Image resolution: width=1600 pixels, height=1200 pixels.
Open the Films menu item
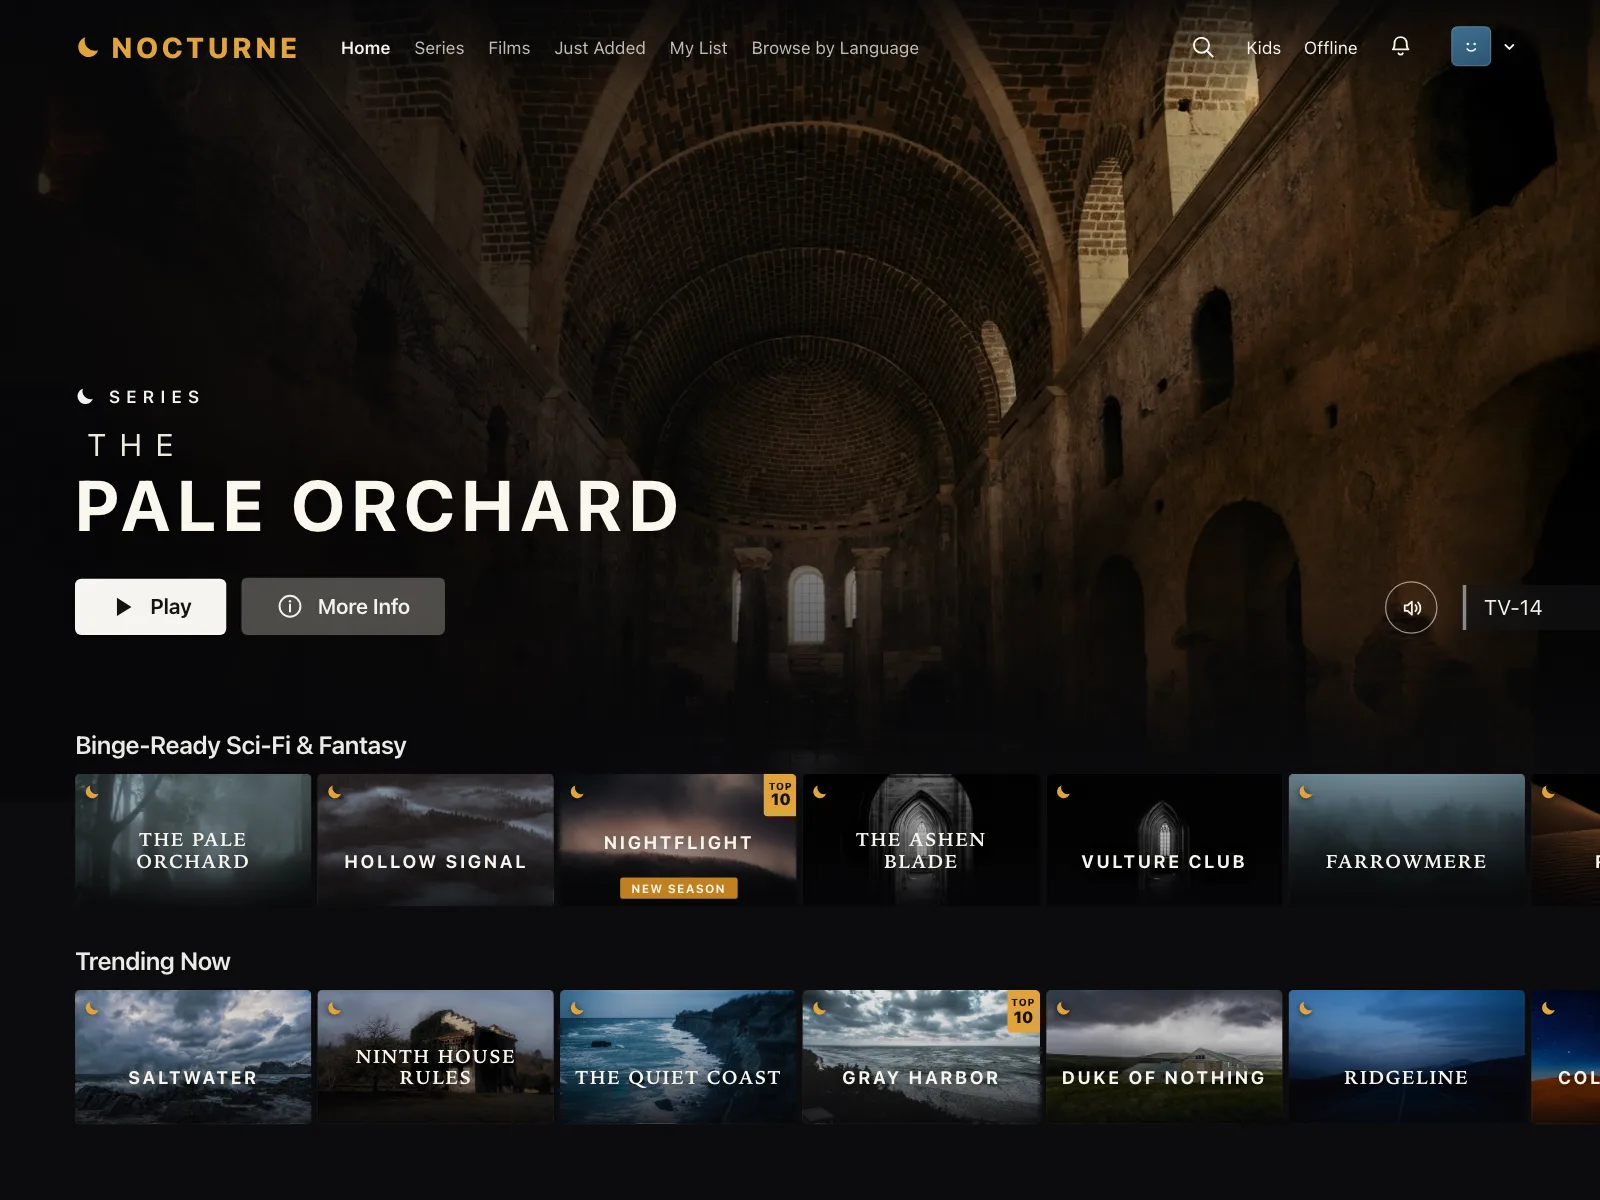coord(509,48)
